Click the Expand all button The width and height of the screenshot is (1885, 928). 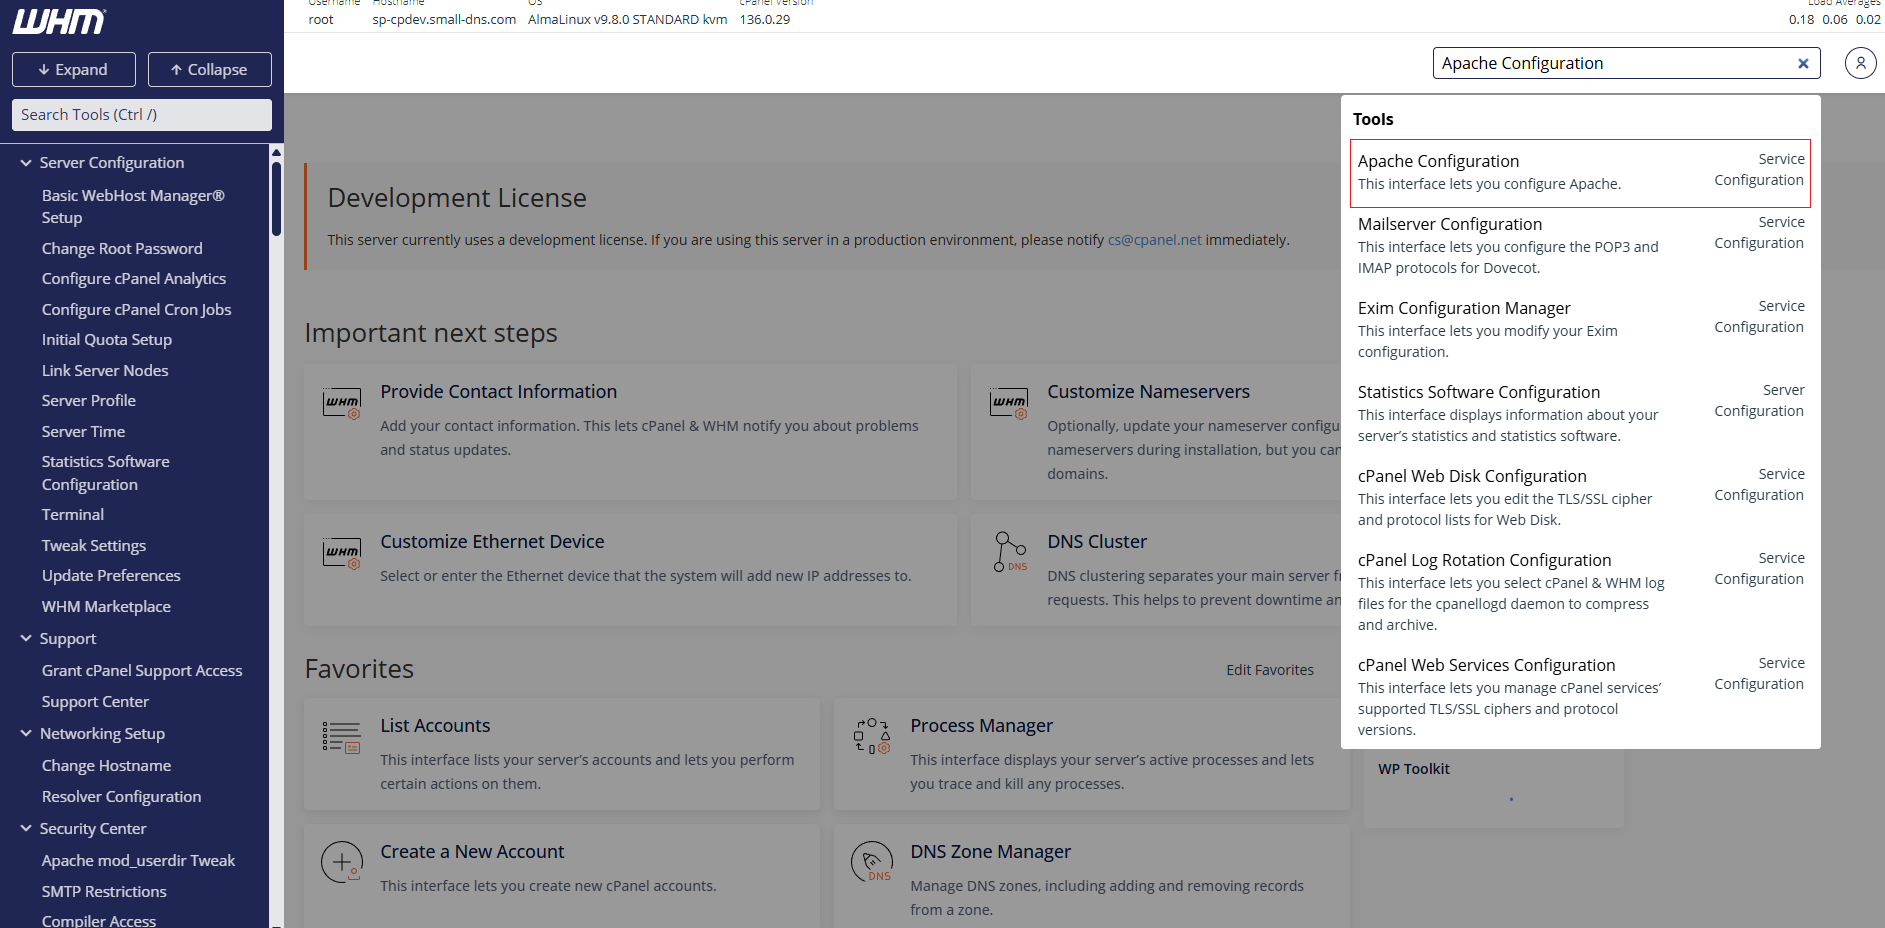pyautogui.click(x=74, y=69)
